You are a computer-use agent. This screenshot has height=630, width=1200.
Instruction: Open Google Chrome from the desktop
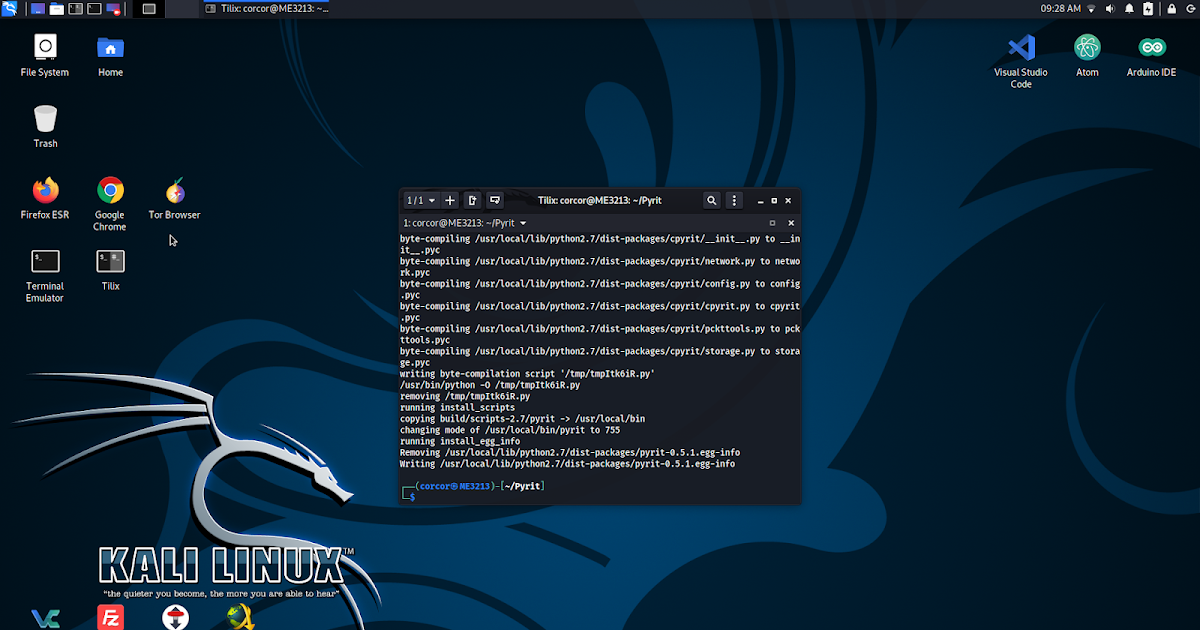[x=109, y=190]
